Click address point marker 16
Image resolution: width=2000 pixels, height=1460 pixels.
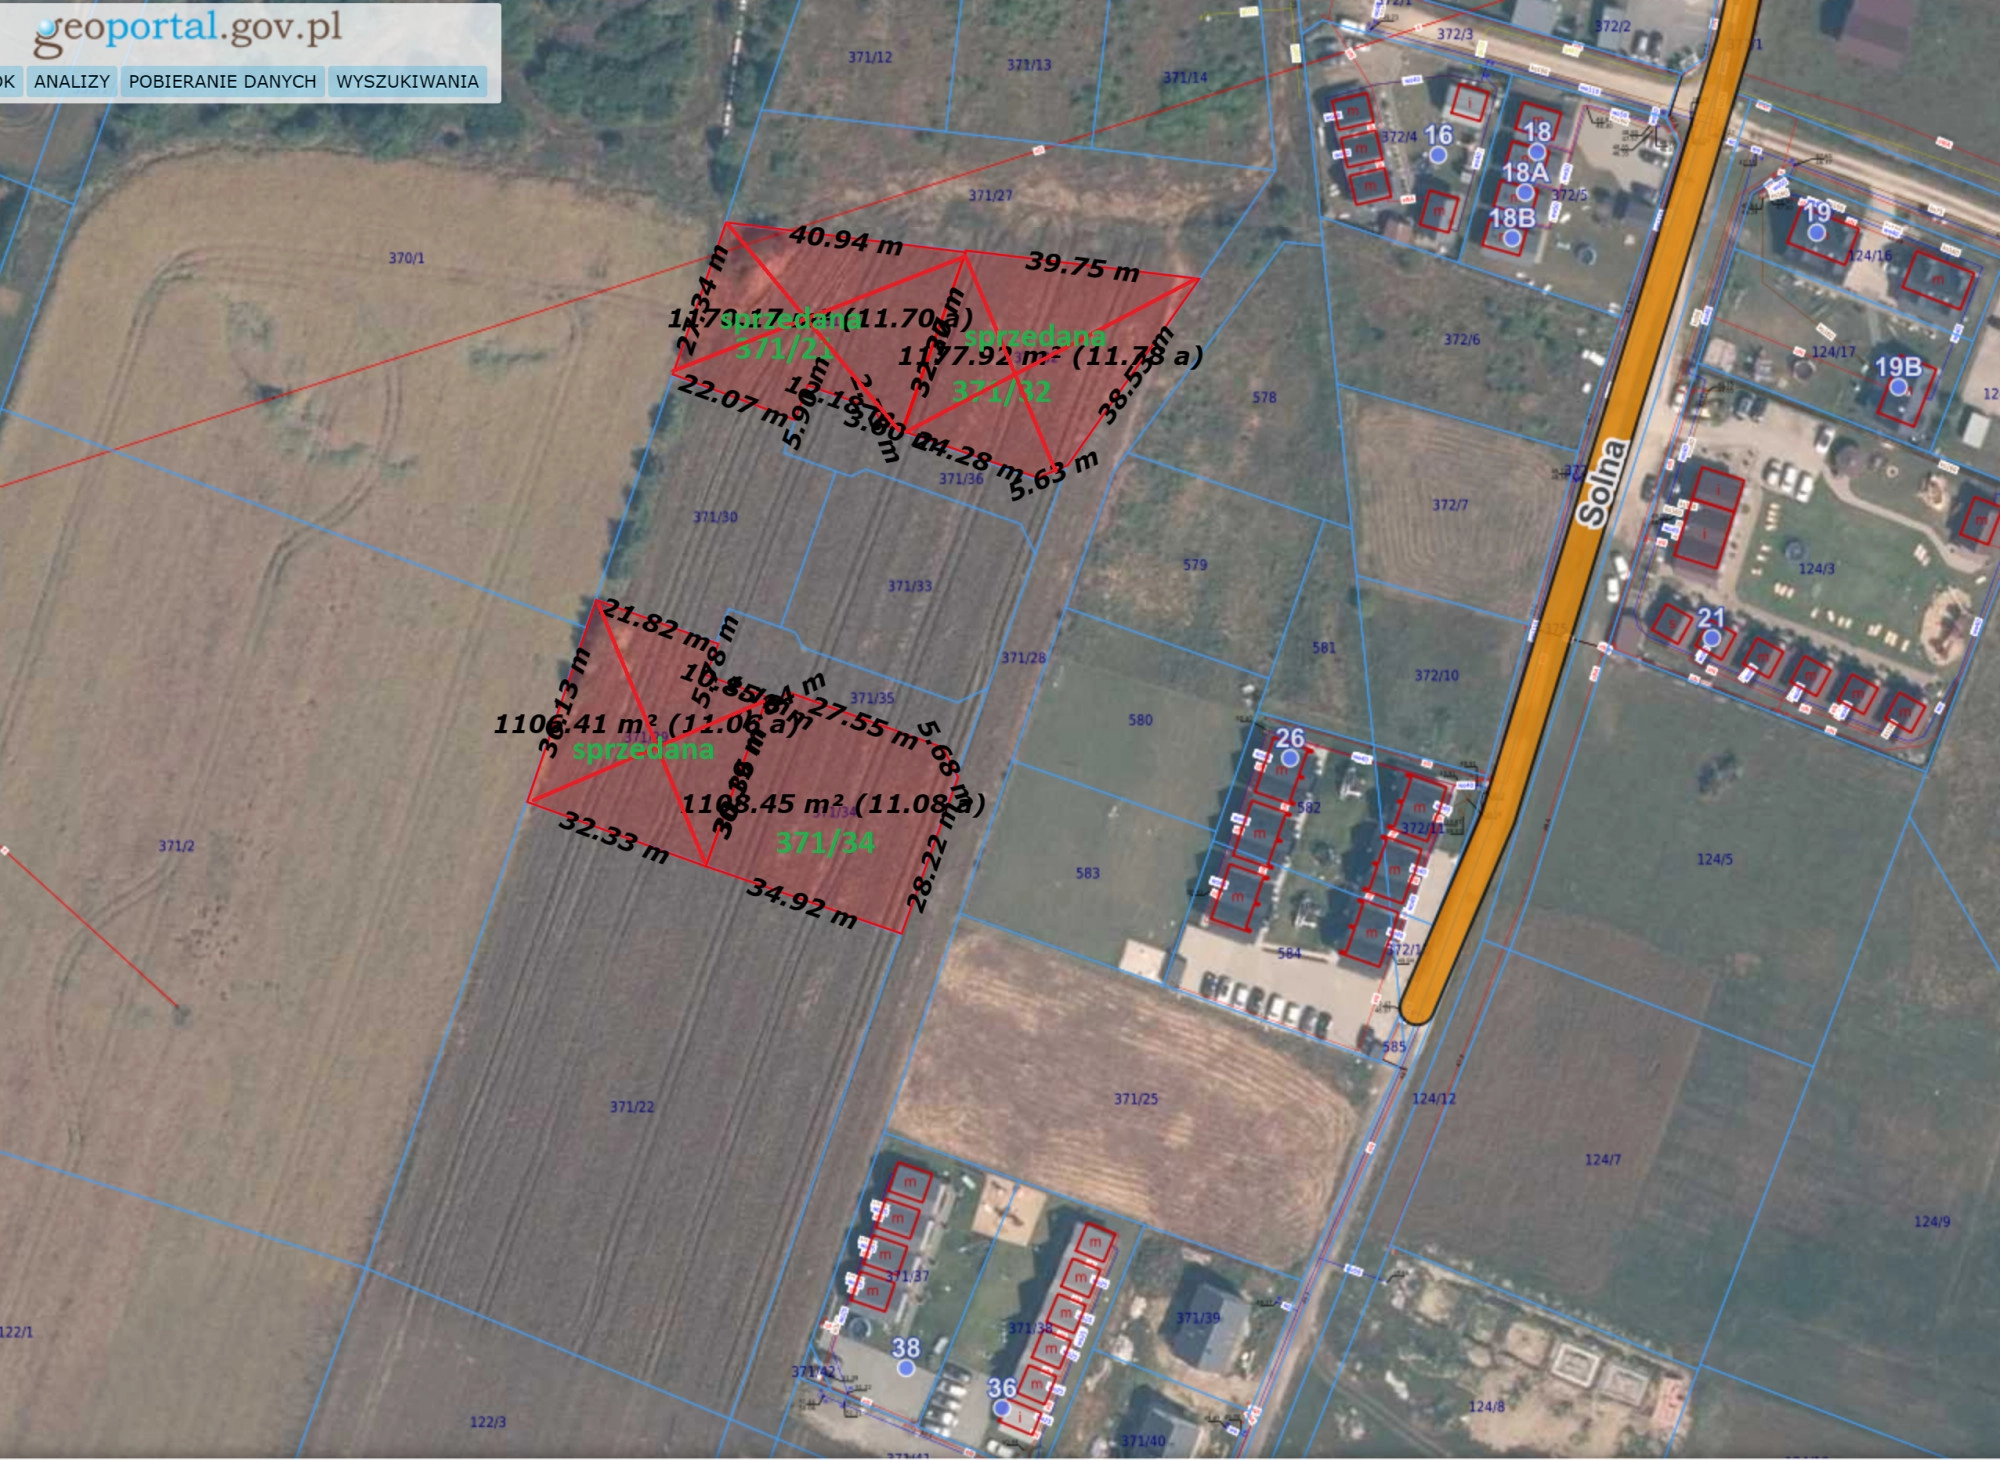[x=1438, y=155]
